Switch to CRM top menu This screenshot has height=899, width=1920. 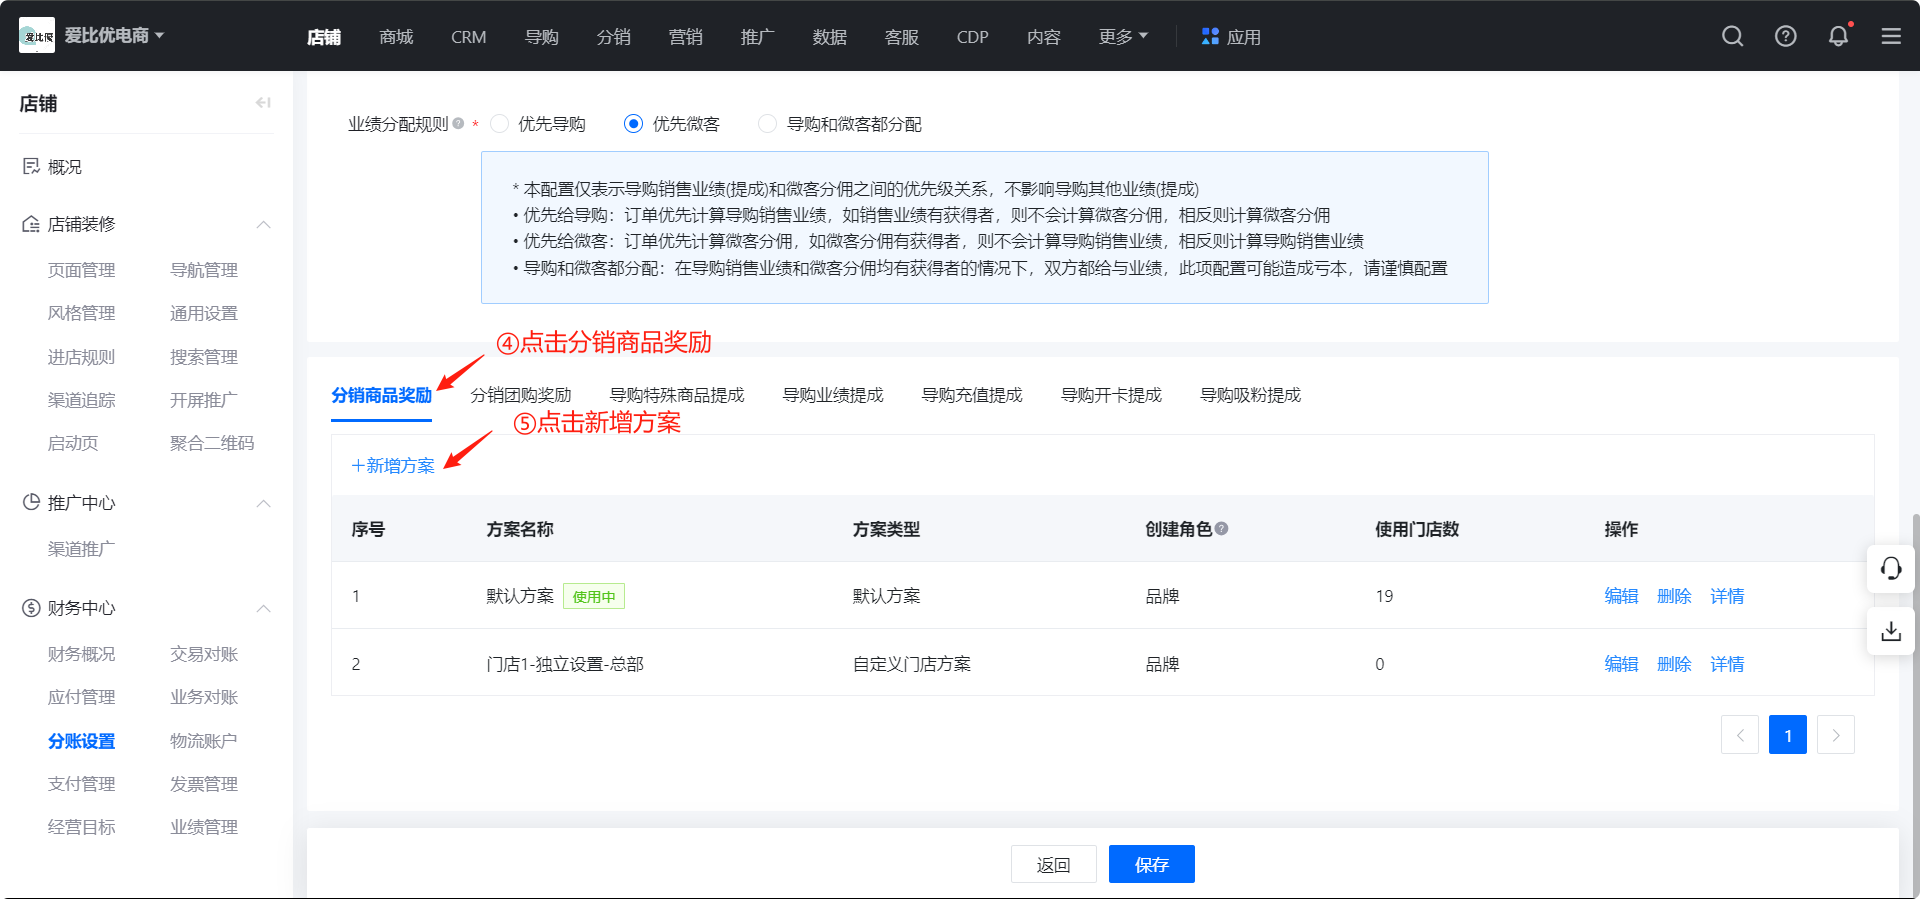point(468,37)
